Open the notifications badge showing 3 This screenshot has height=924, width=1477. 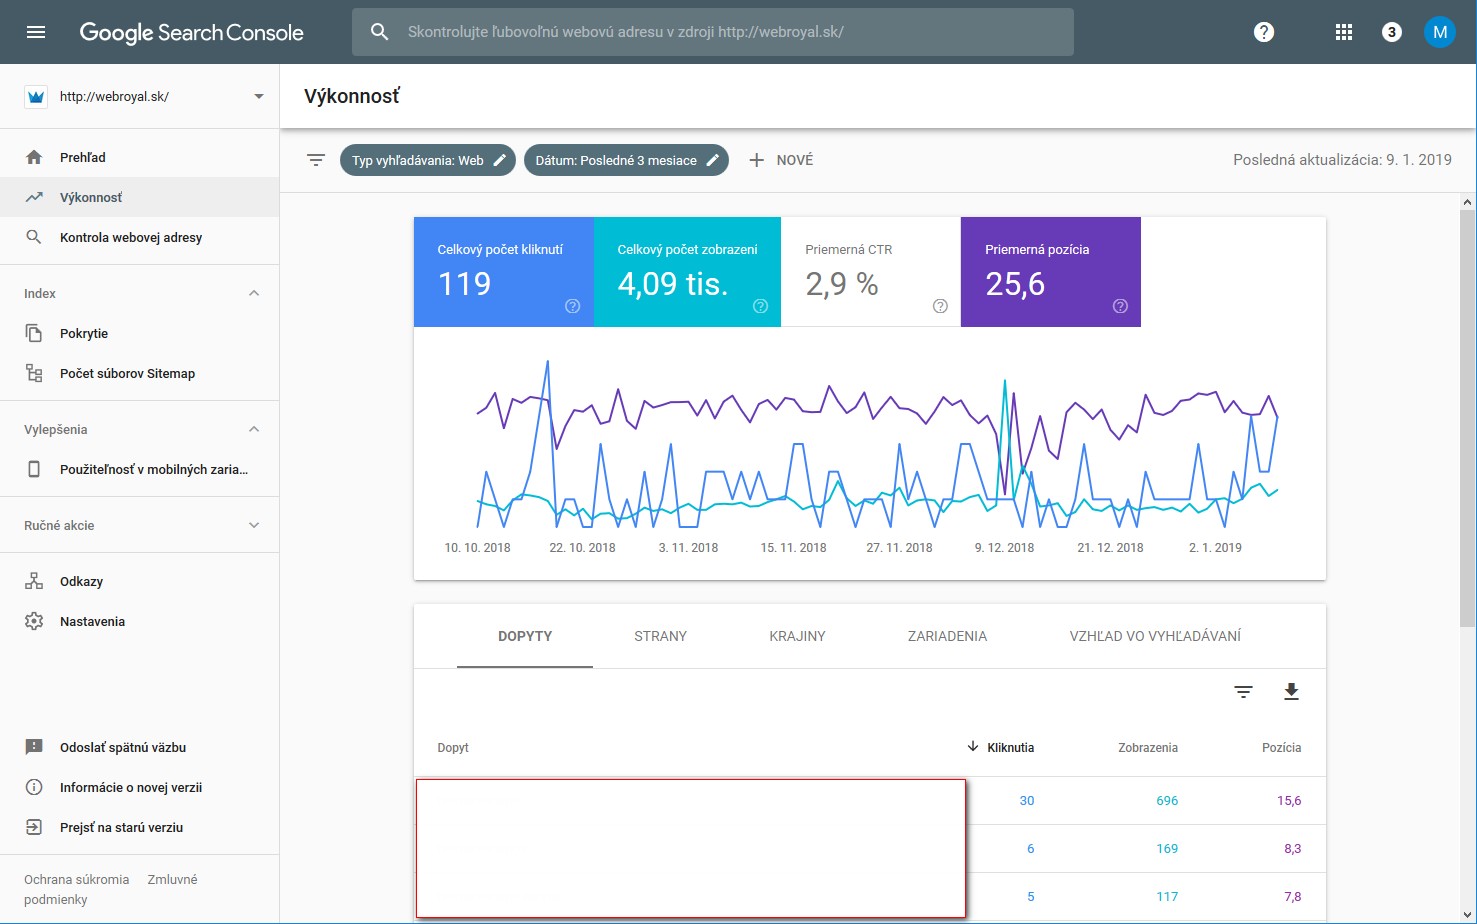[x=1391, y=32]
